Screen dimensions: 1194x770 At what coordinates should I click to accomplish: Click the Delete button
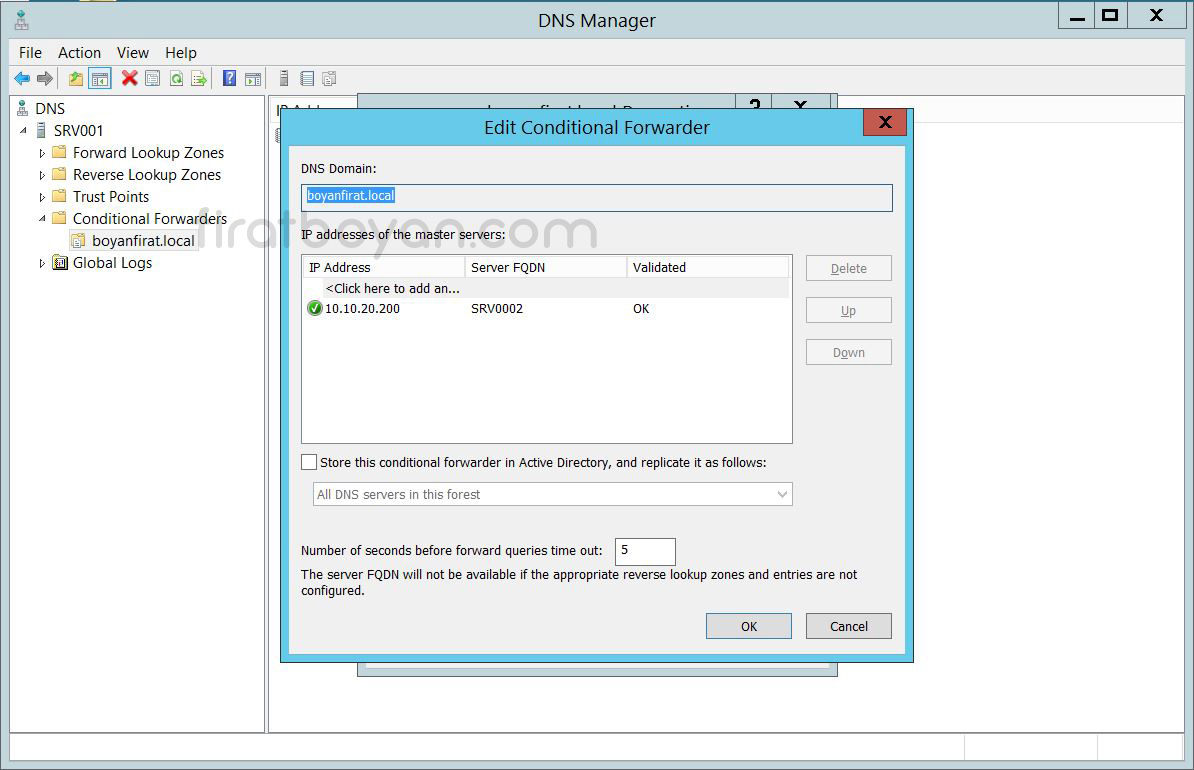point(848,268)
